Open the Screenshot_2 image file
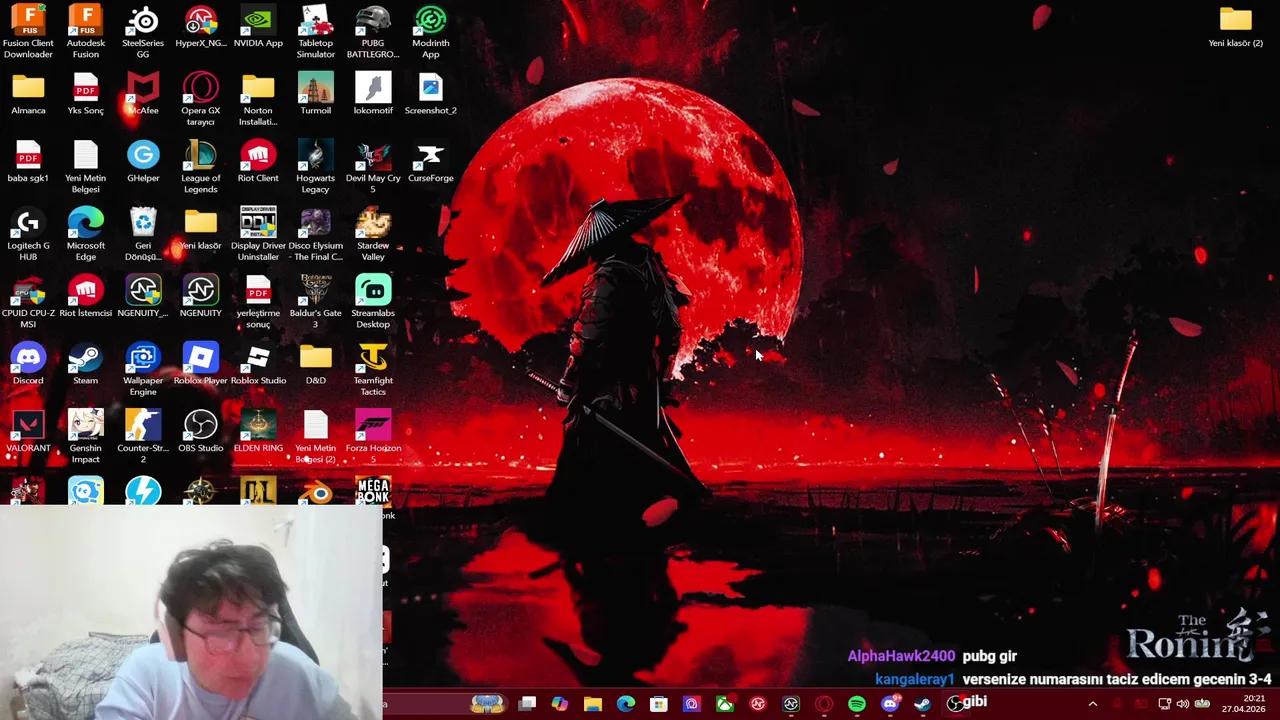Image resolution: width=1280 pixels, height=720 pixels. pos(430,94)
